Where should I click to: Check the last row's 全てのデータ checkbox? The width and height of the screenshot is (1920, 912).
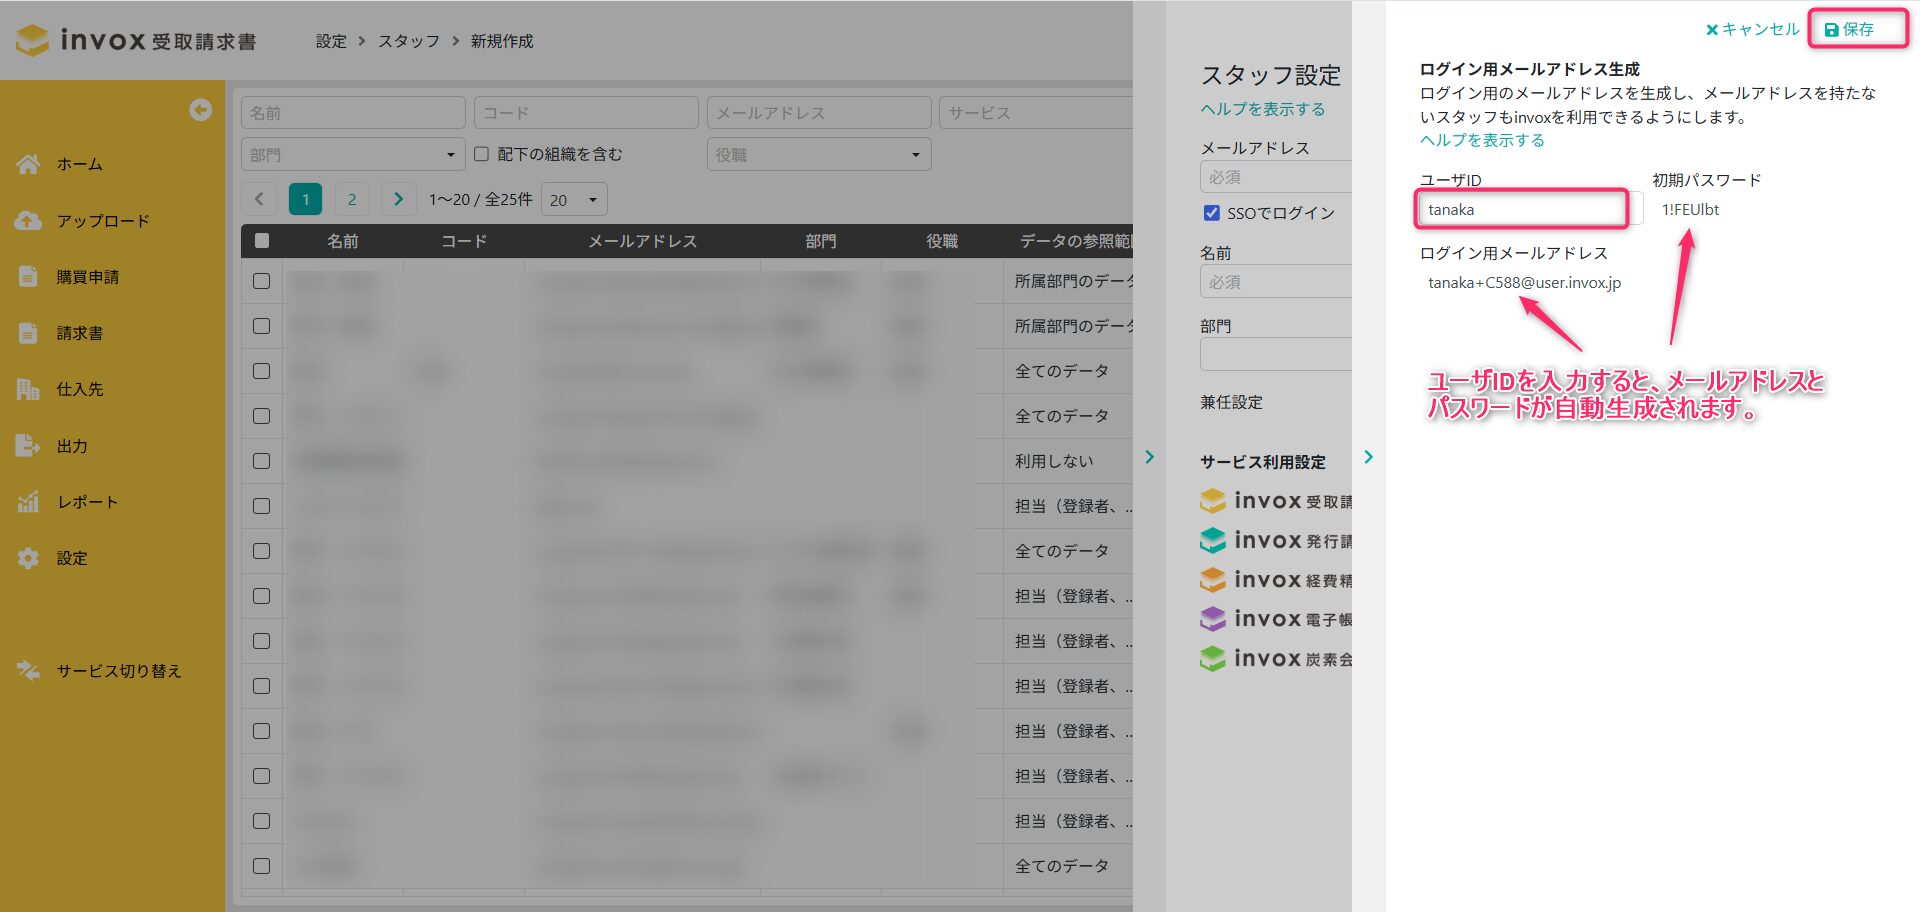pos(262,866)
